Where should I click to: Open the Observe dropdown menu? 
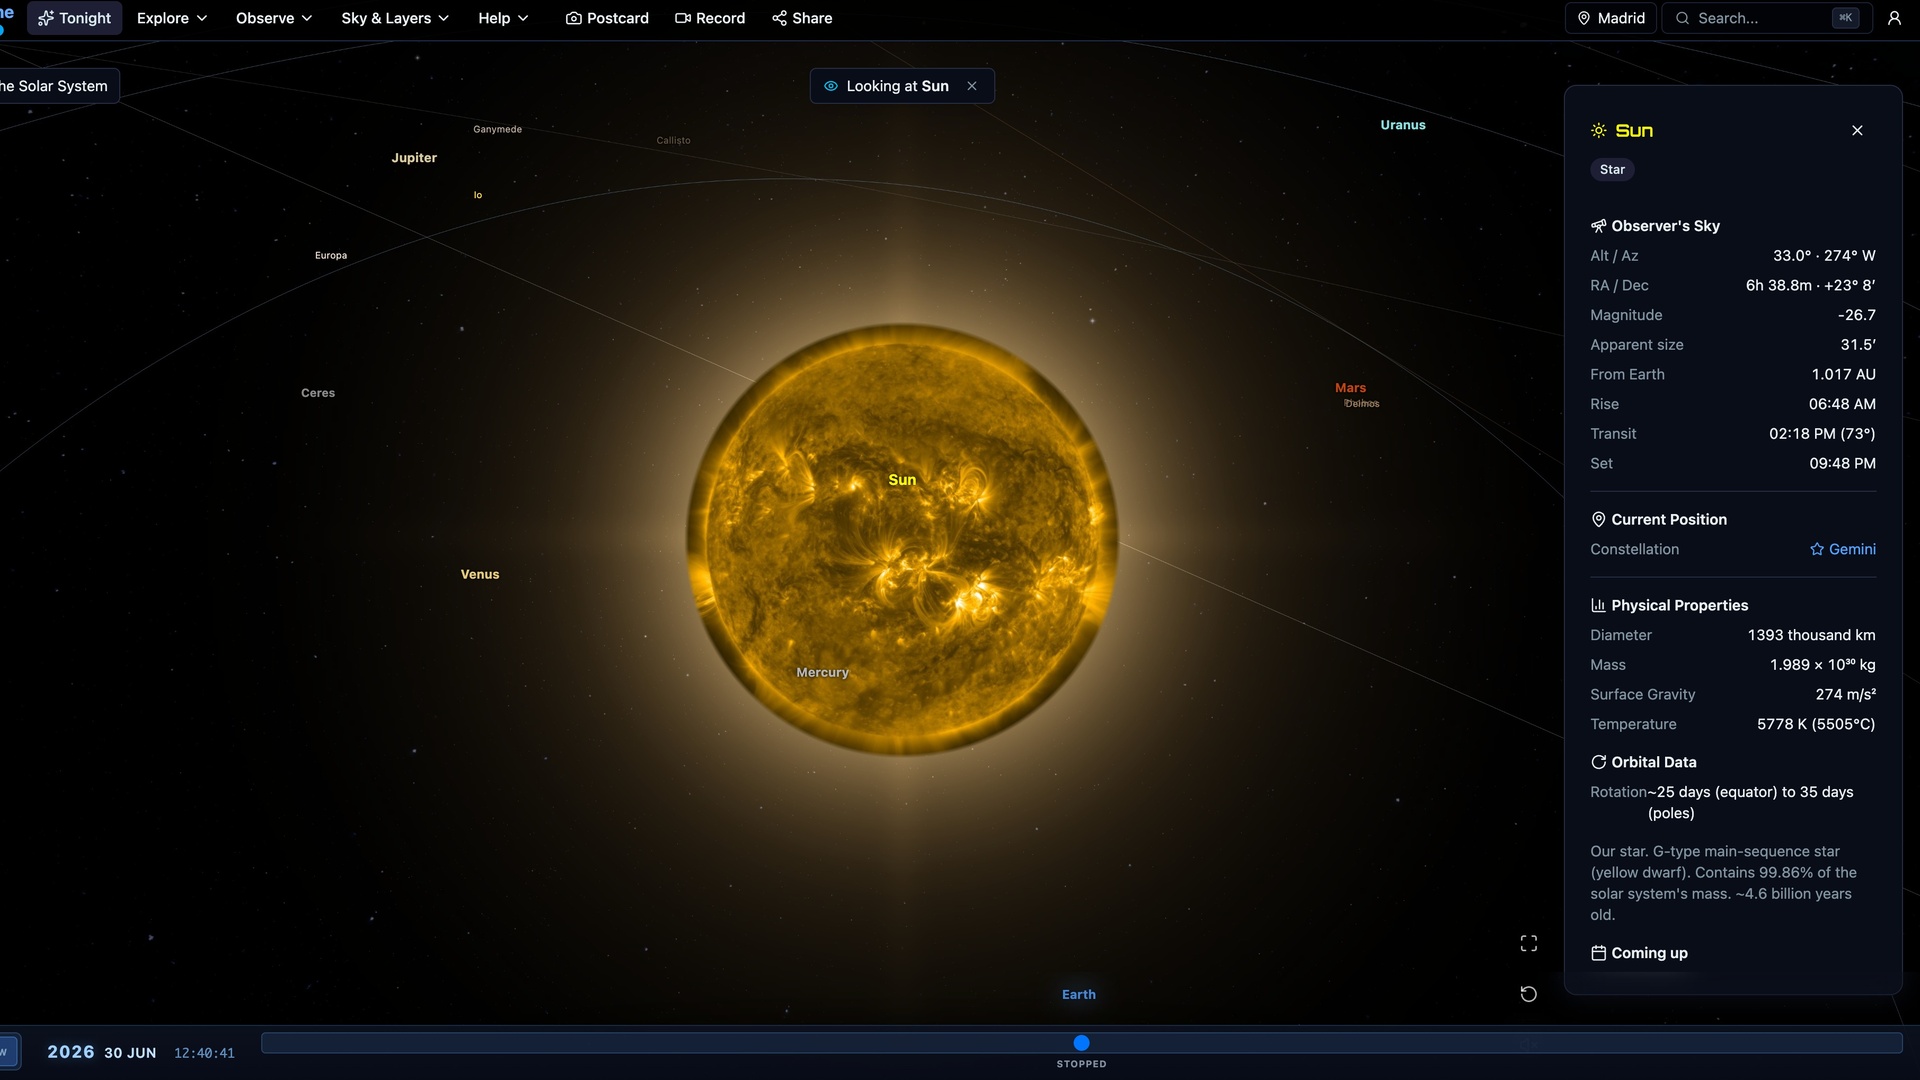tap(274, 18)
